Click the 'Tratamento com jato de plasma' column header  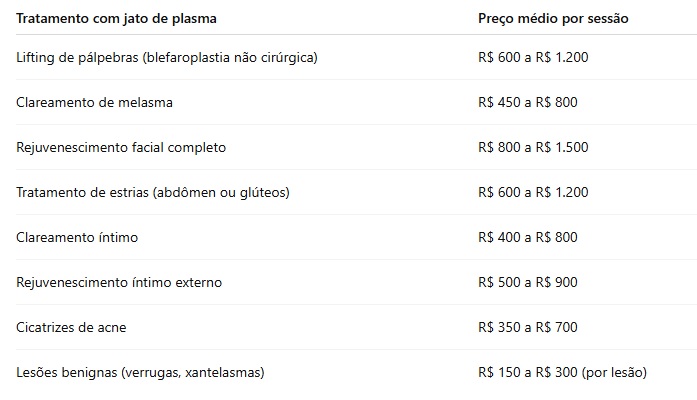pos(116,18)
